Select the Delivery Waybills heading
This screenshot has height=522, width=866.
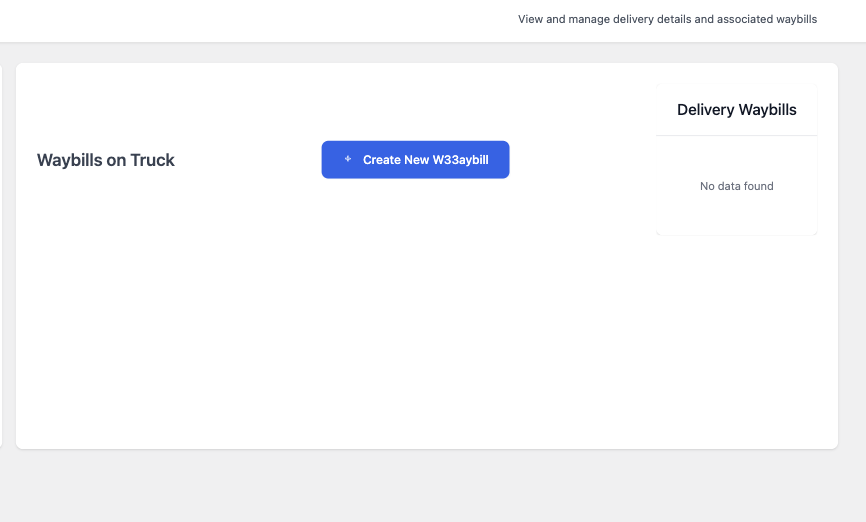(x=737, y=110)
